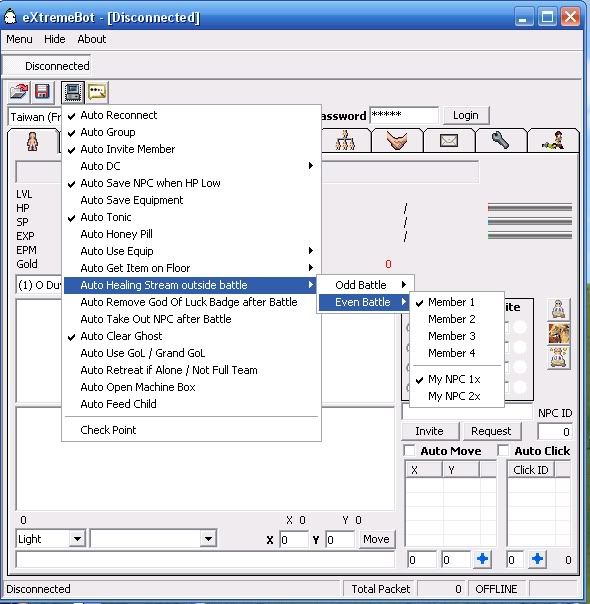Select Auto Feed Child
The height and width of the screenshot is (604, 590).
(x=191, y=404)
